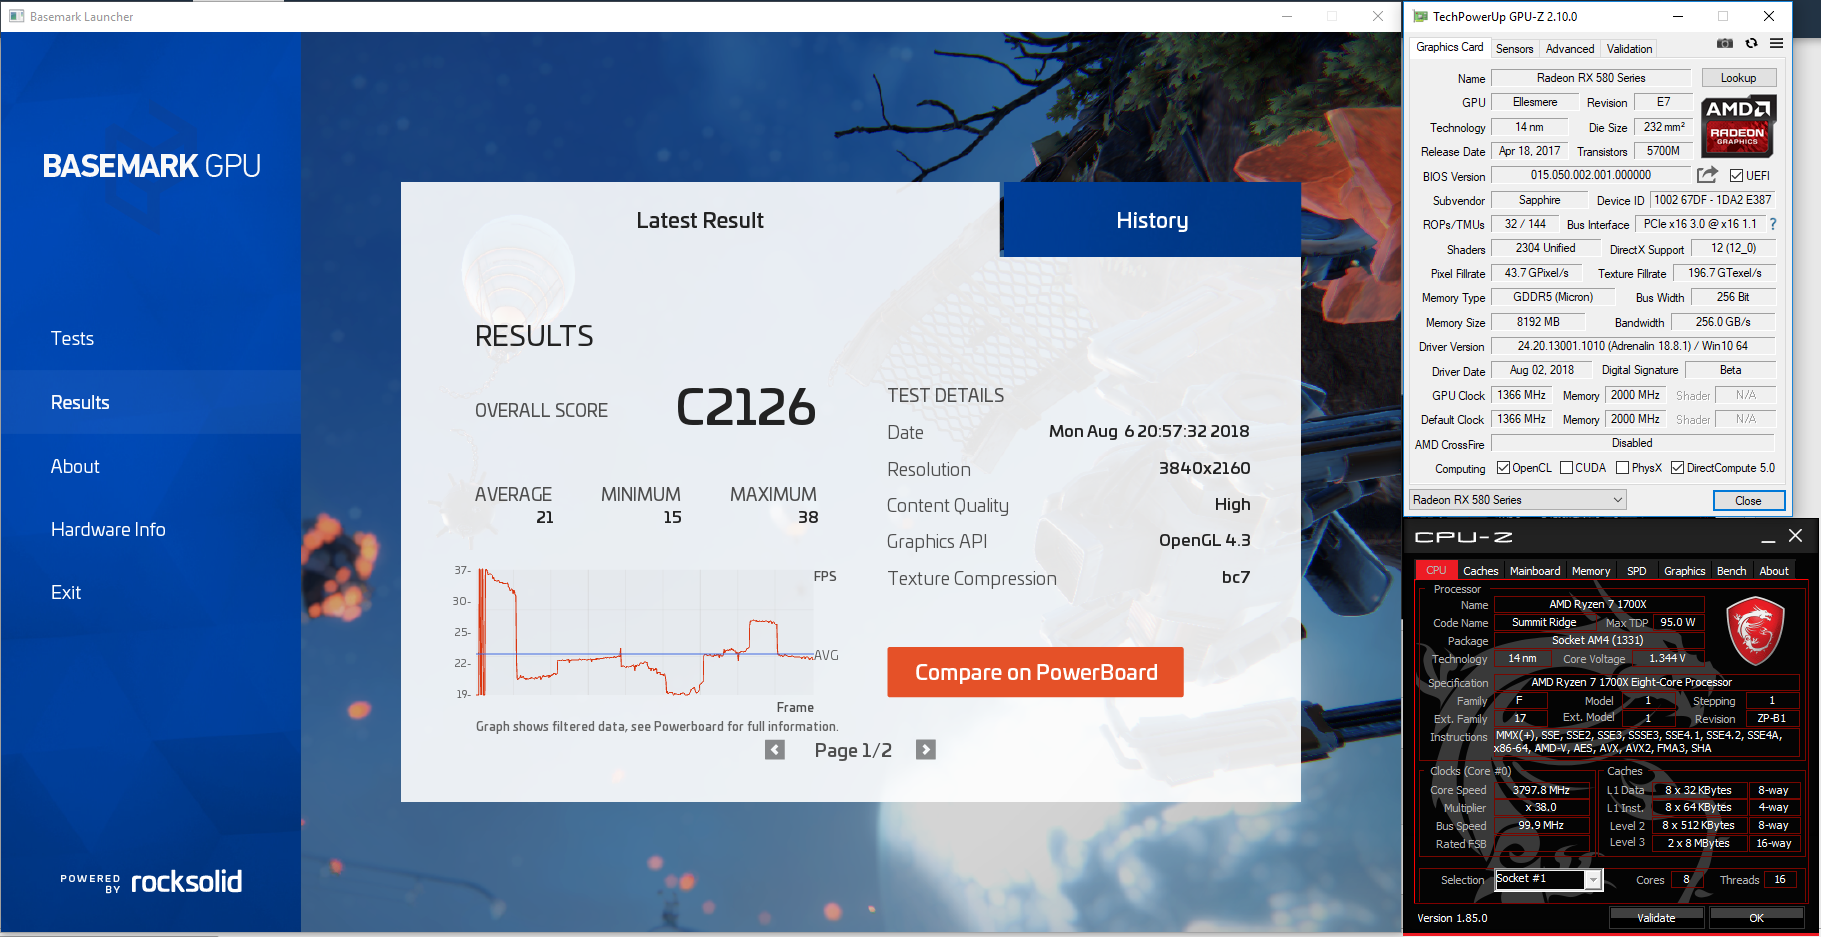Click the OpenGL 4.3 graphics API value
Screen dimensions: 1821x937
(1204, 540)
